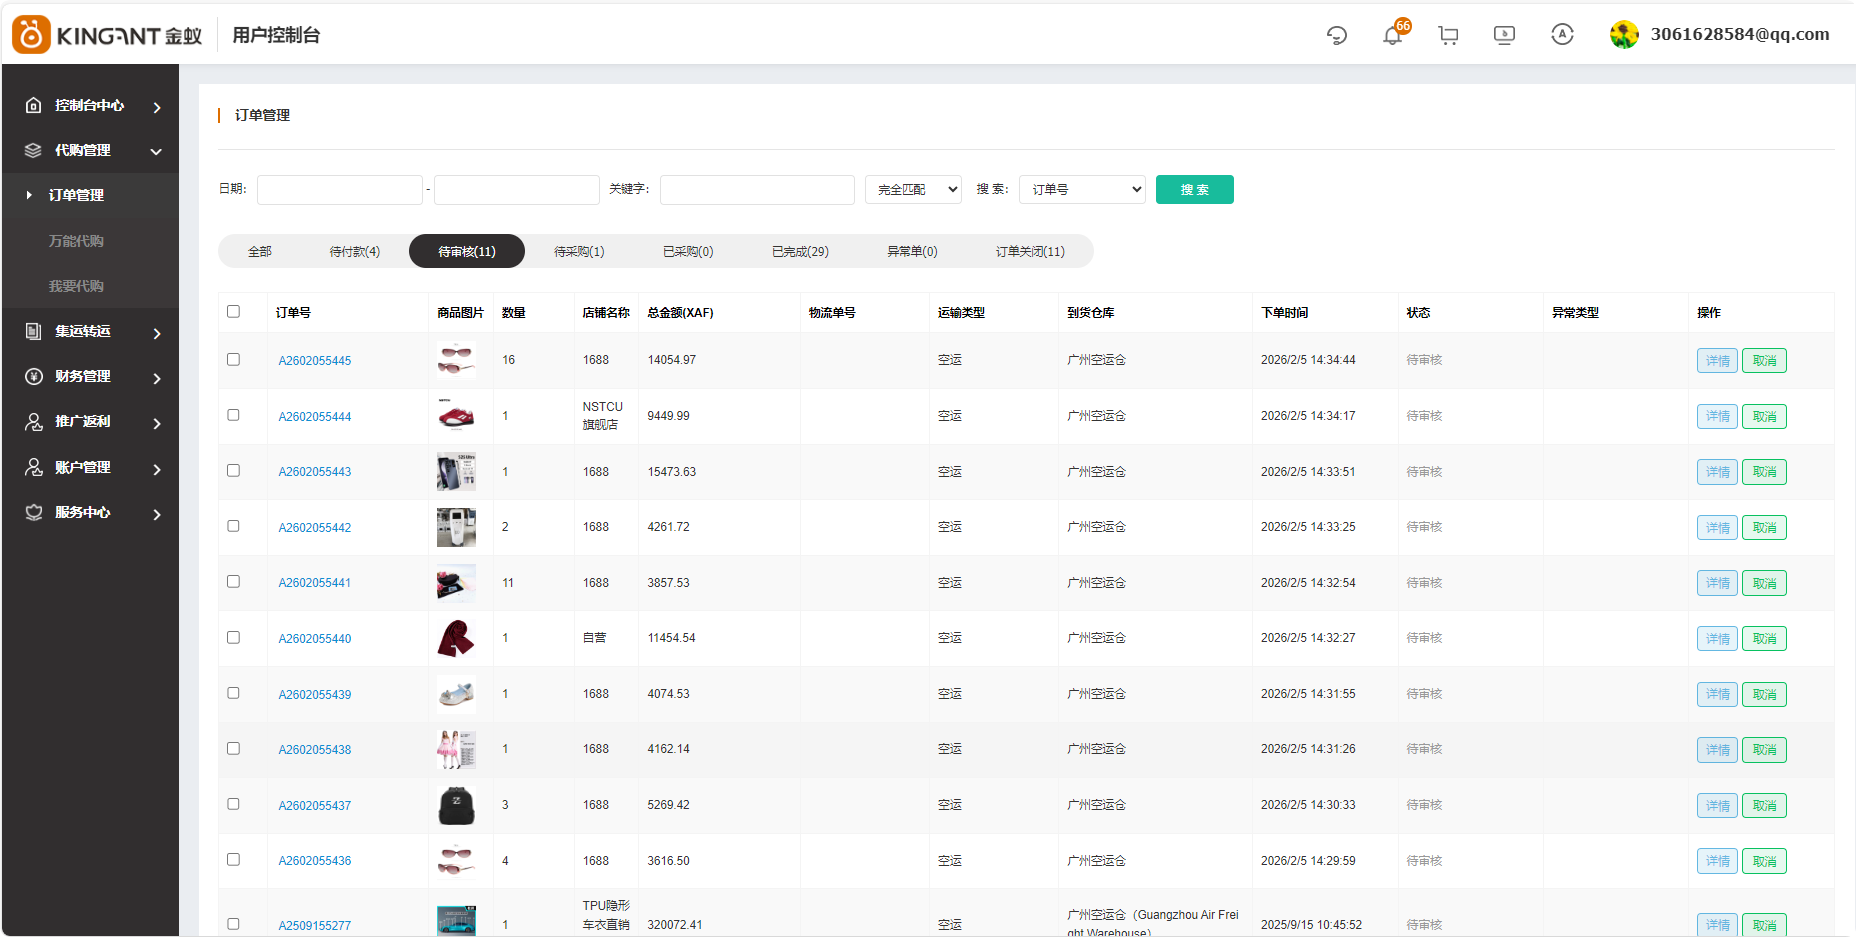Click the notification bell icon
This screenshot has width=1856, height=937.
[1392, 36]
